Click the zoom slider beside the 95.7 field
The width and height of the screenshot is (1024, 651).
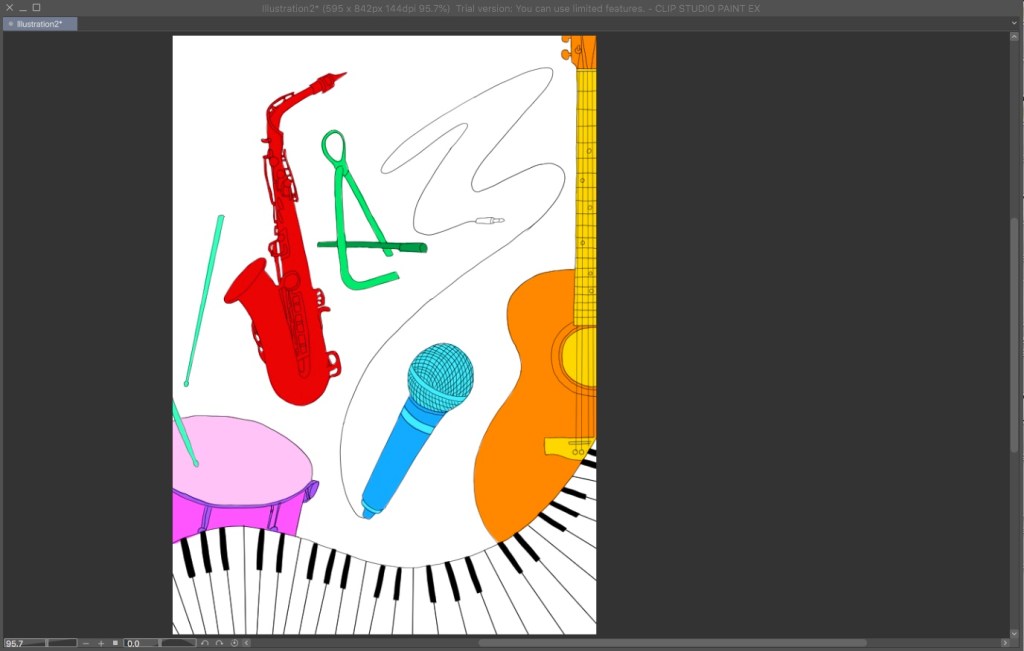point(62,643)
